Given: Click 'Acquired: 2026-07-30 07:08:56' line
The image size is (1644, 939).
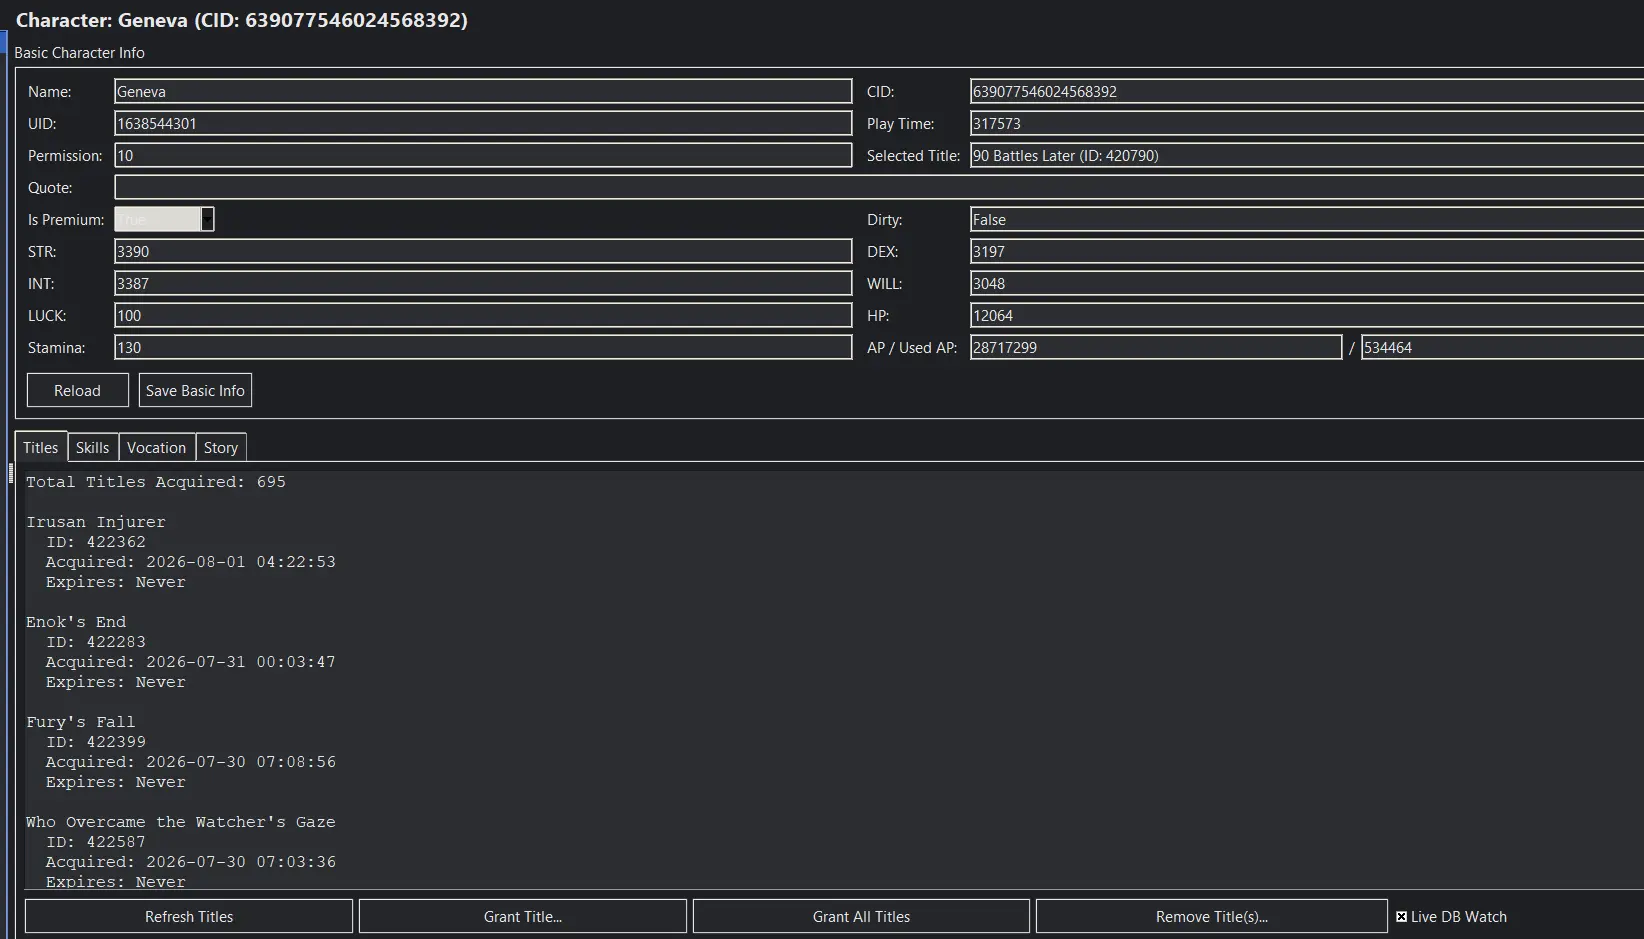Looking at the screenshot, I should click(191, 762).
